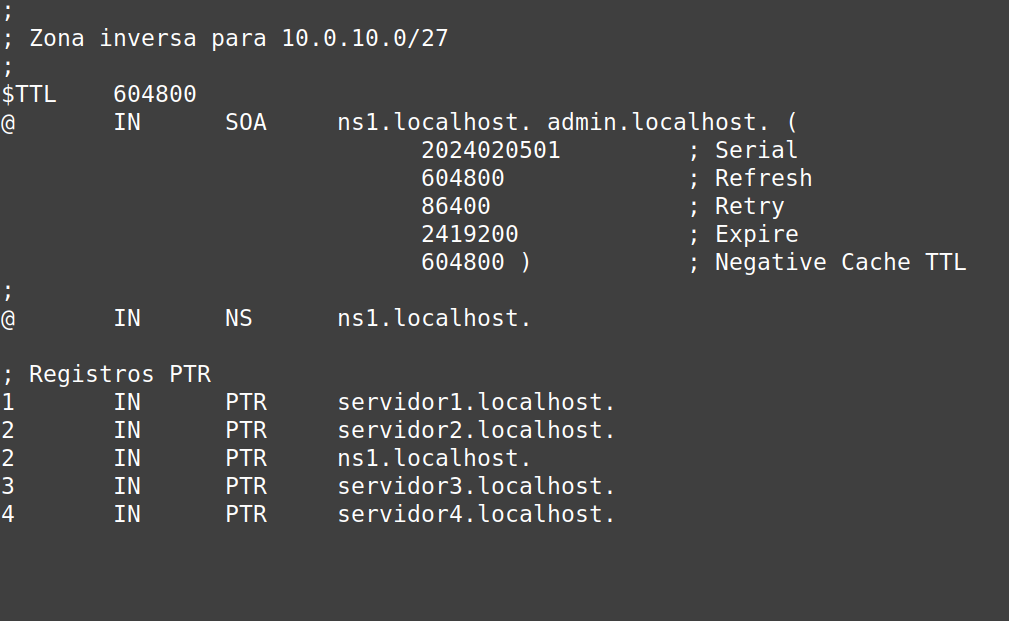Screen dimensions: 1009x621
Task: Click ns1.localhost. on the NS record line
Action: click(x=434, y=319)
